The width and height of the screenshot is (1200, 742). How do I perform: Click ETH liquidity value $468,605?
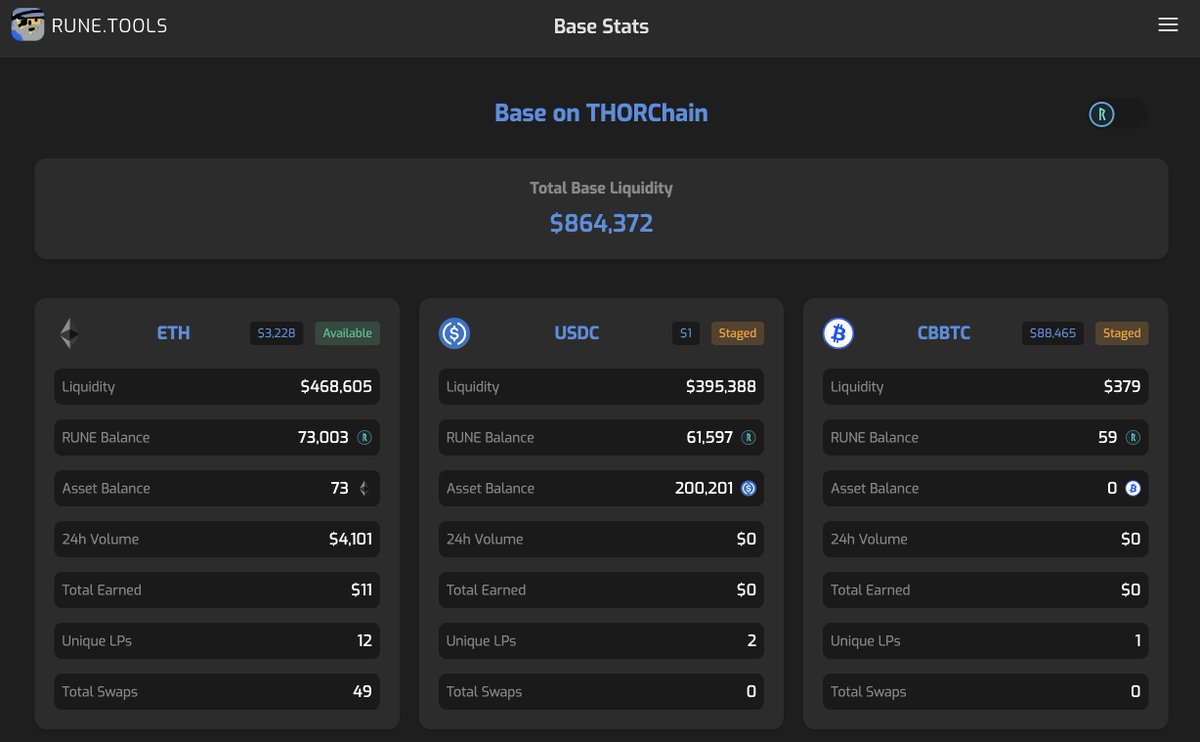[336, 386]
